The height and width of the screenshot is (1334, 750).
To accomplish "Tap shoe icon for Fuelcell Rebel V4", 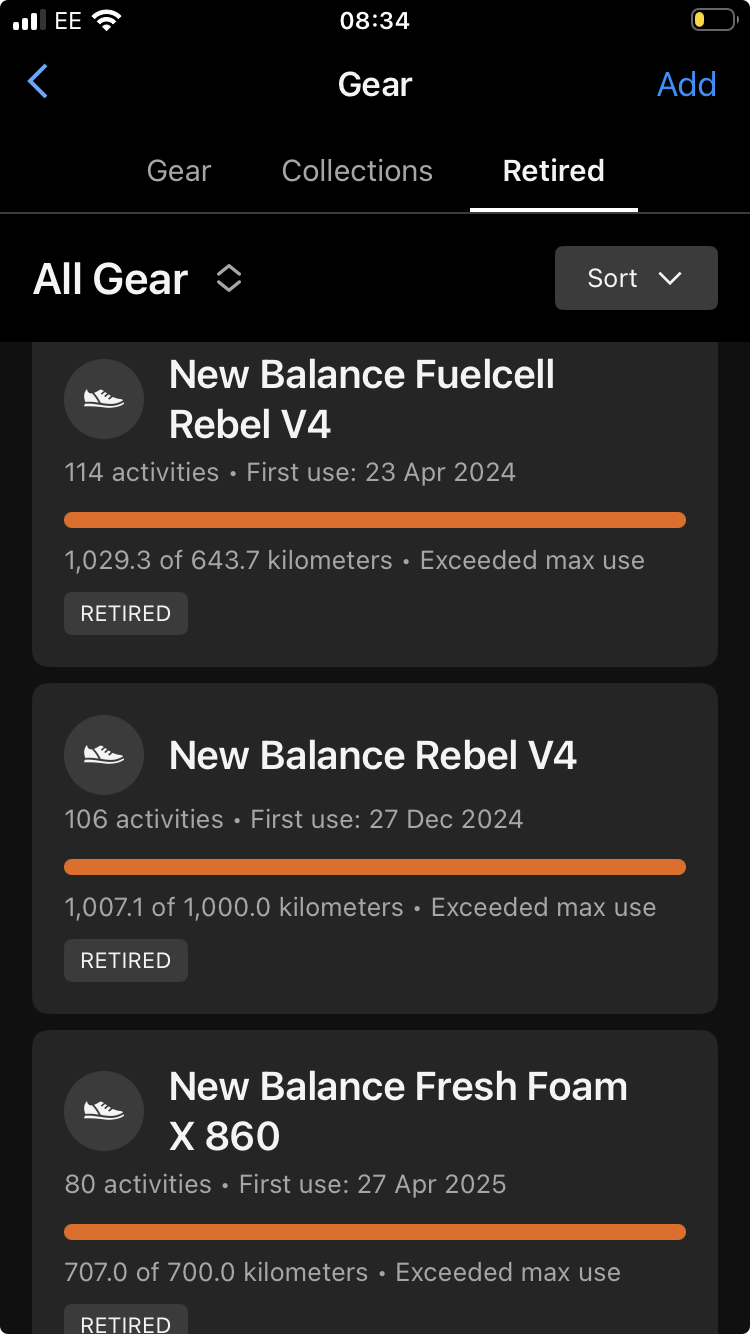I will 104,399.
